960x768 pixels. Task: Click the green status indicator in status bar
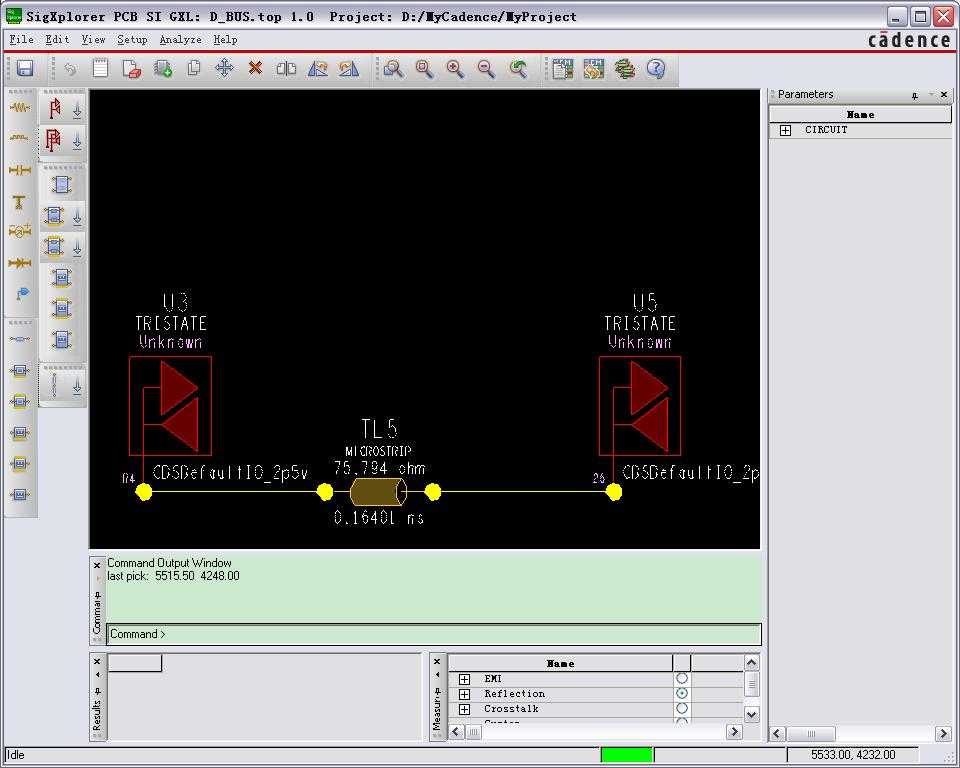pos(627,755)
